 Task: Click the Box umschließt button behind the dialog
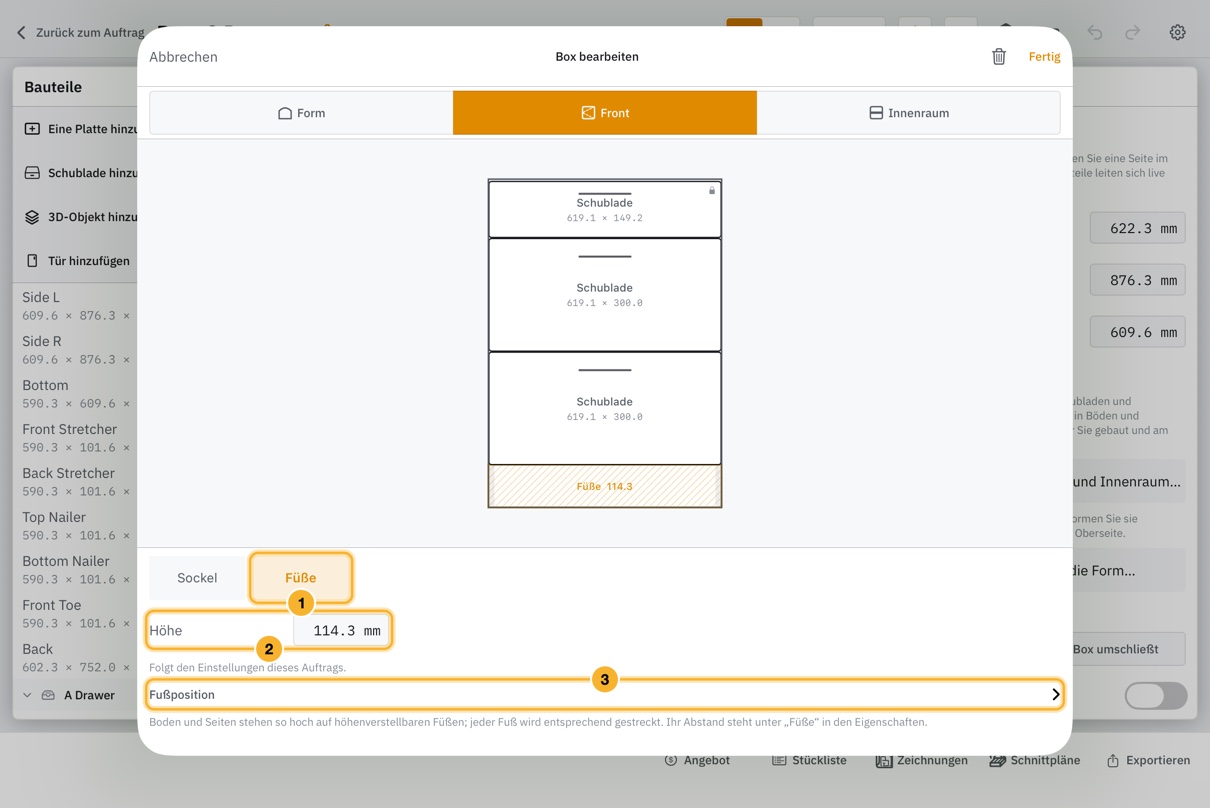[1127, 649]
